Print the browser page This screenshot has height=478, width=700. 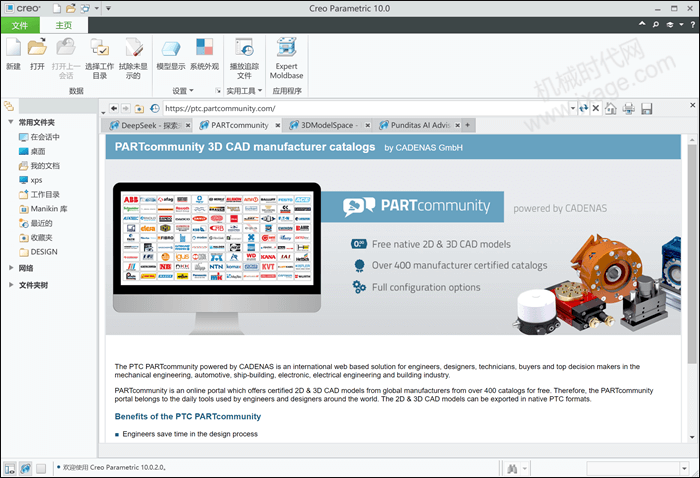pos(629,108)
